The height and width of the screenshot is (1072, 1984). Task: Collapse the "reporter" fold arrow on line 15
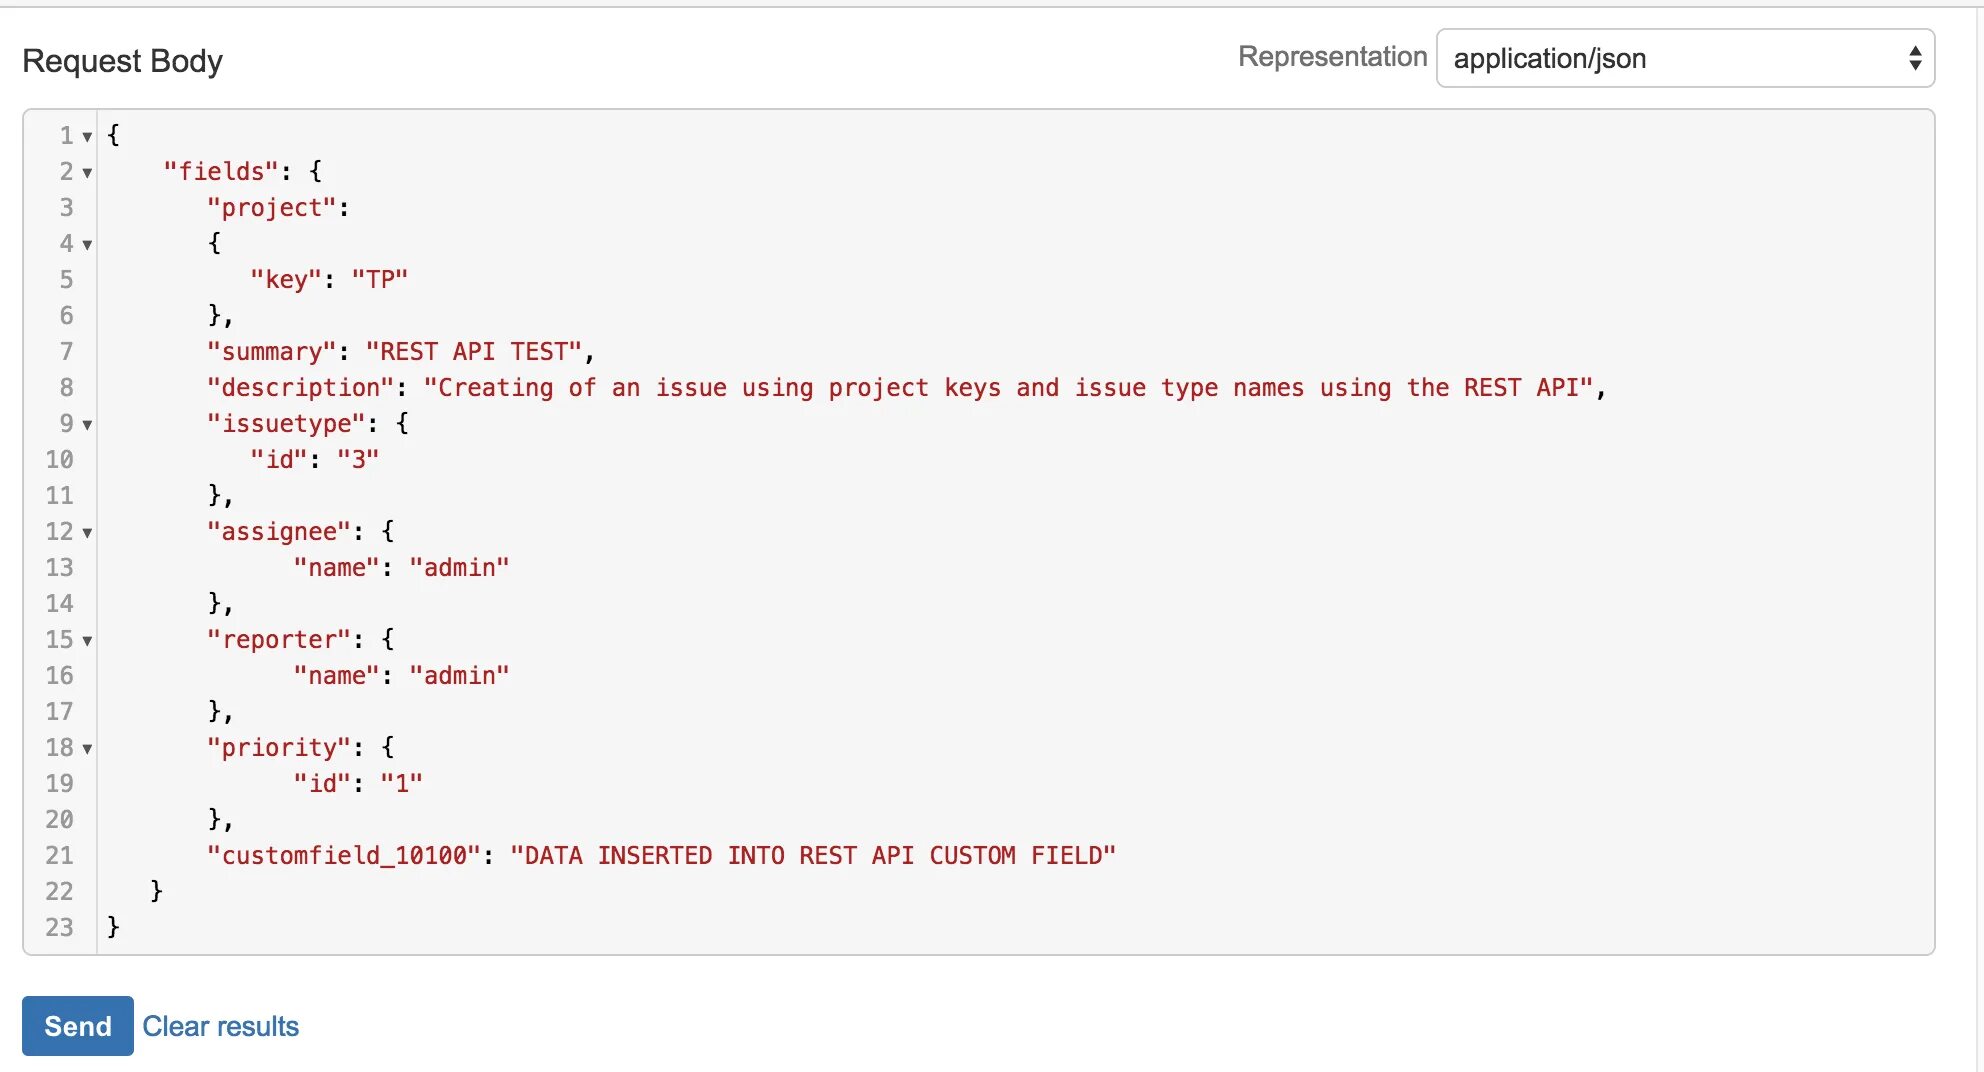click(x=87, y=641)
